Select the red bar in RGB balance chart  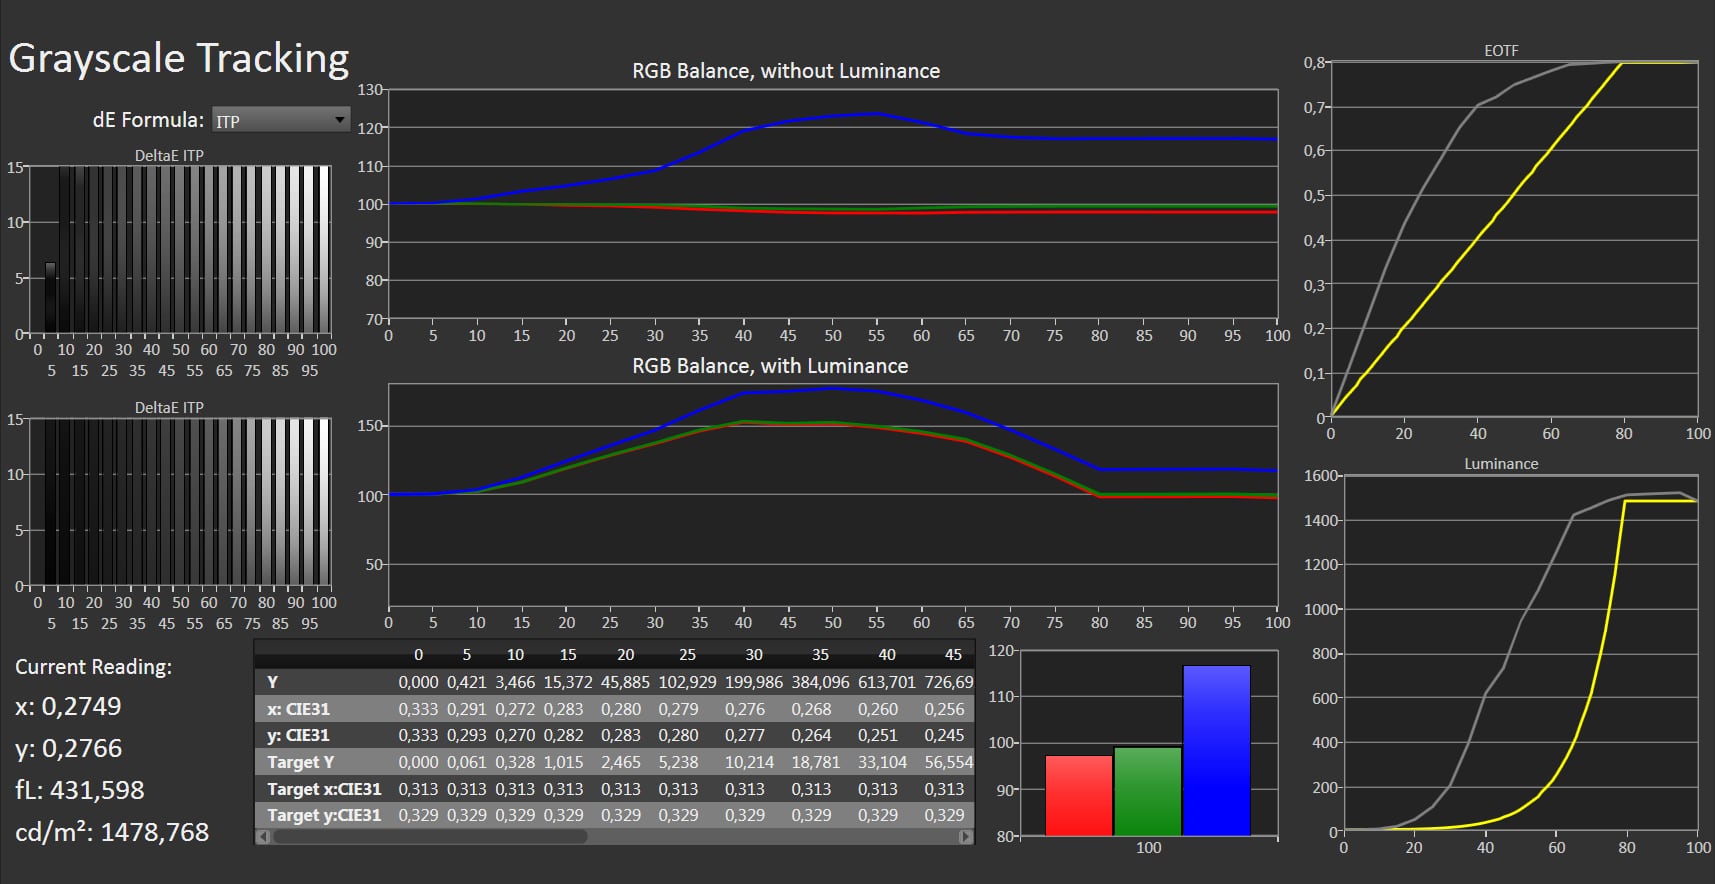[1079, 795]
